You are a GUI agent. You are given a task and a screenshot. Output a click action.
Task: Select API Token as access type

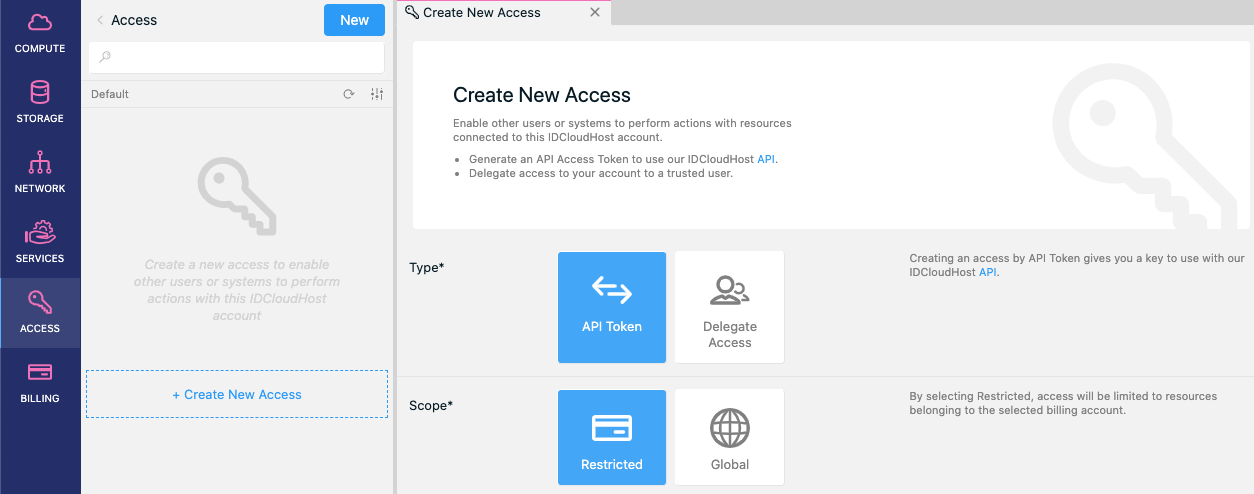coord(612,307)
